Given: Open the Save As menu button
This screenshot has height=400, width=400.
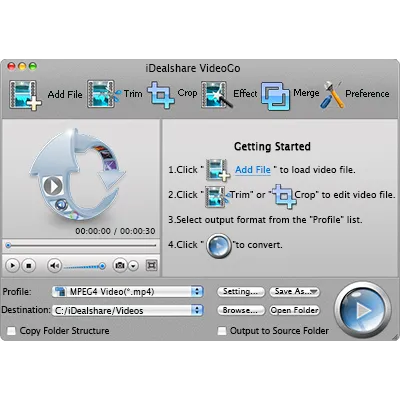Looking at the screenshot, I should [294, 292].
